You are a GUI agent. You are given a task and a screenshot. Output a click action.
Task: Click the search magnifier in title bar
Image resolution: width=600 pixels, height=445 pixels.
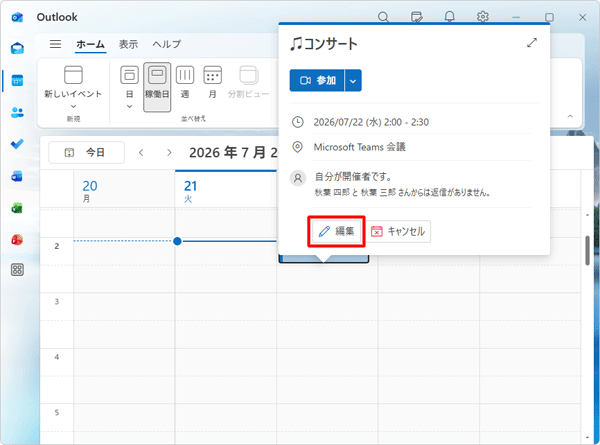click(383, 17)
